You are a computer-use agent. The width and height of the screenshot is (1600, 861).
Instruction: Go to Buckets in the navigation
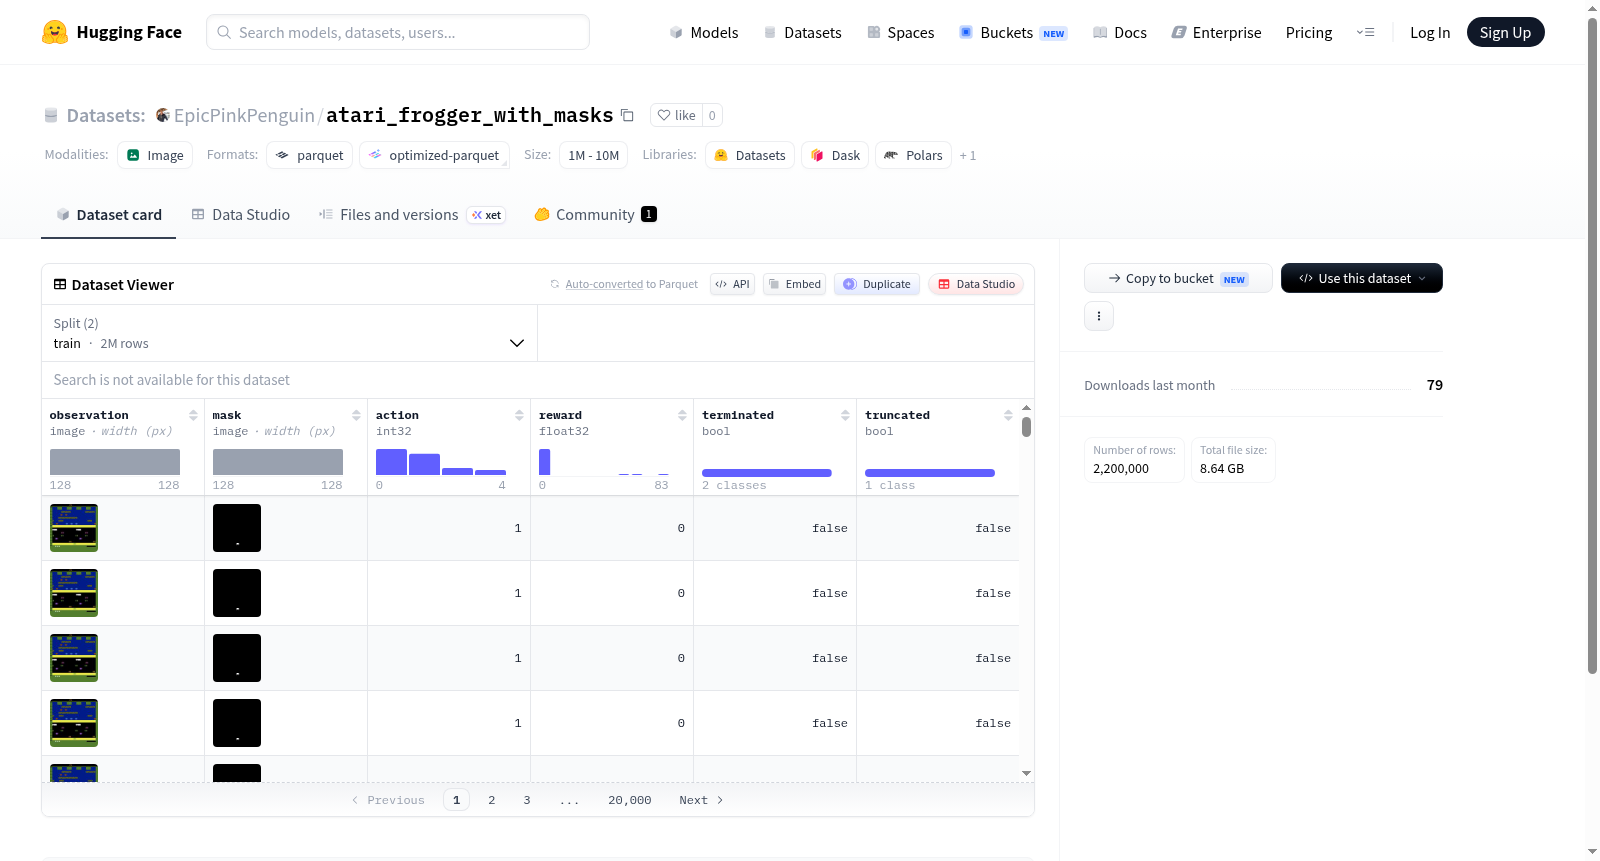pyautogui.click(x=1013, y=33)
